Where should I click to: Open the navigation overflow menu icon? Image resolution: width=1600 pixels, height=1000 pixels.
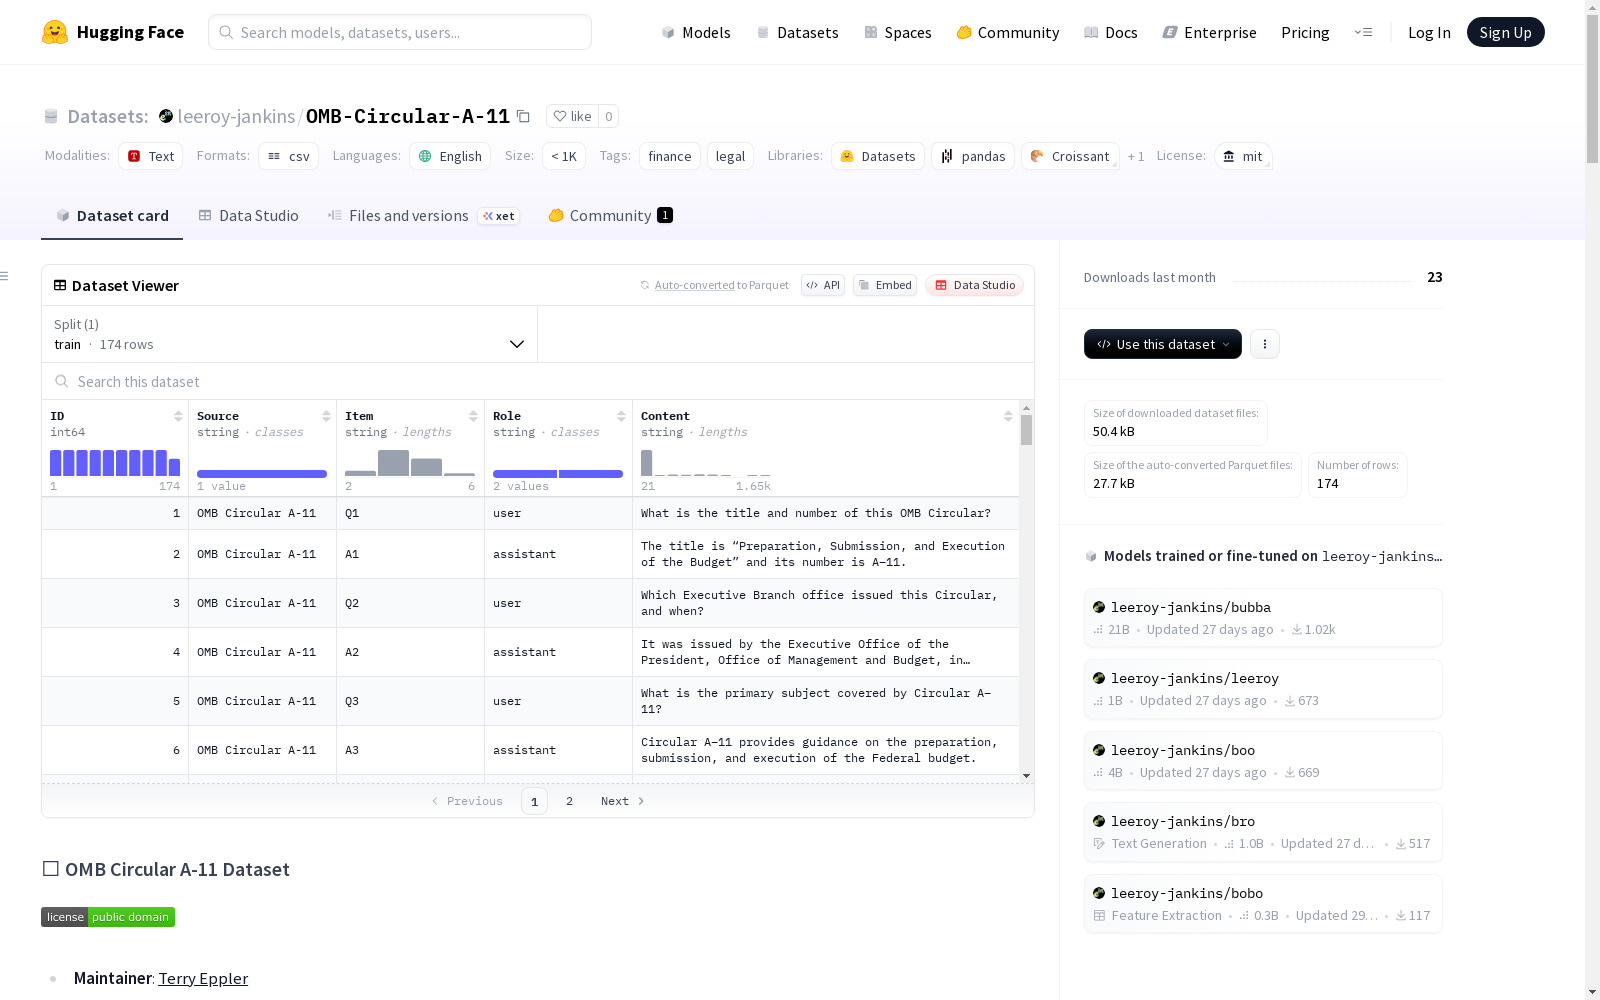click(1363, 32)
